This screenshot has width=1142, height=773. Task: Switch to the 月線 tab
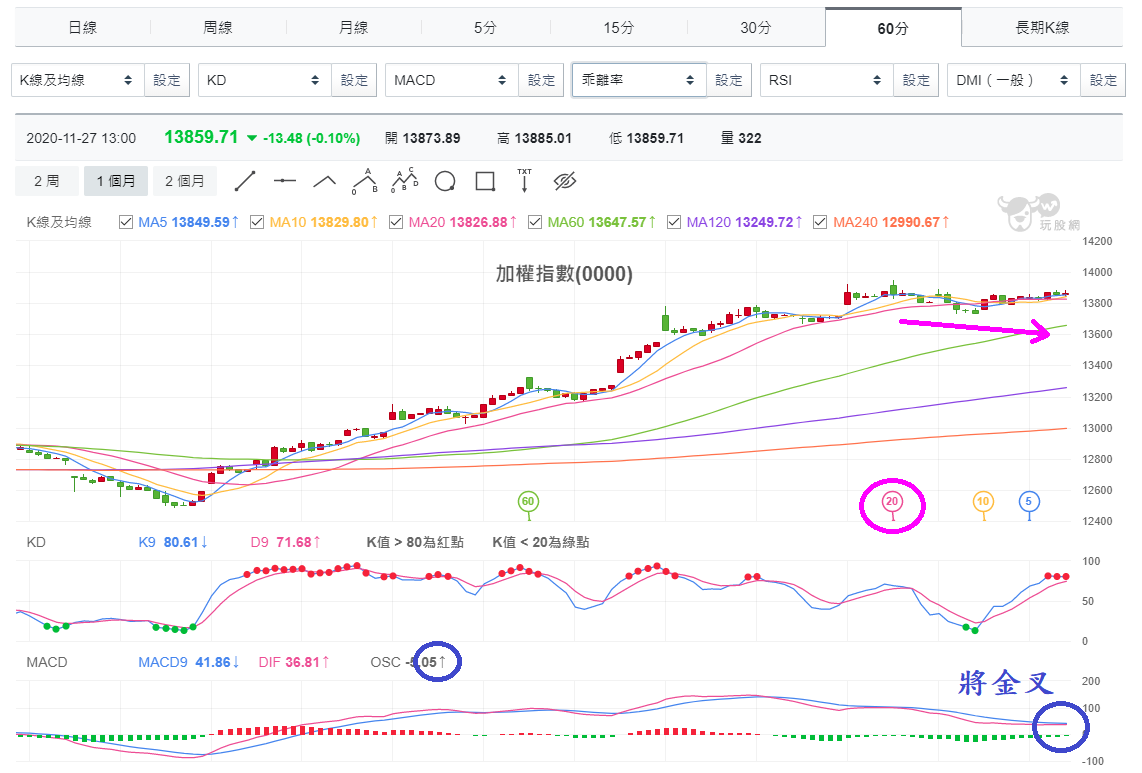click(x=354, y=28)
